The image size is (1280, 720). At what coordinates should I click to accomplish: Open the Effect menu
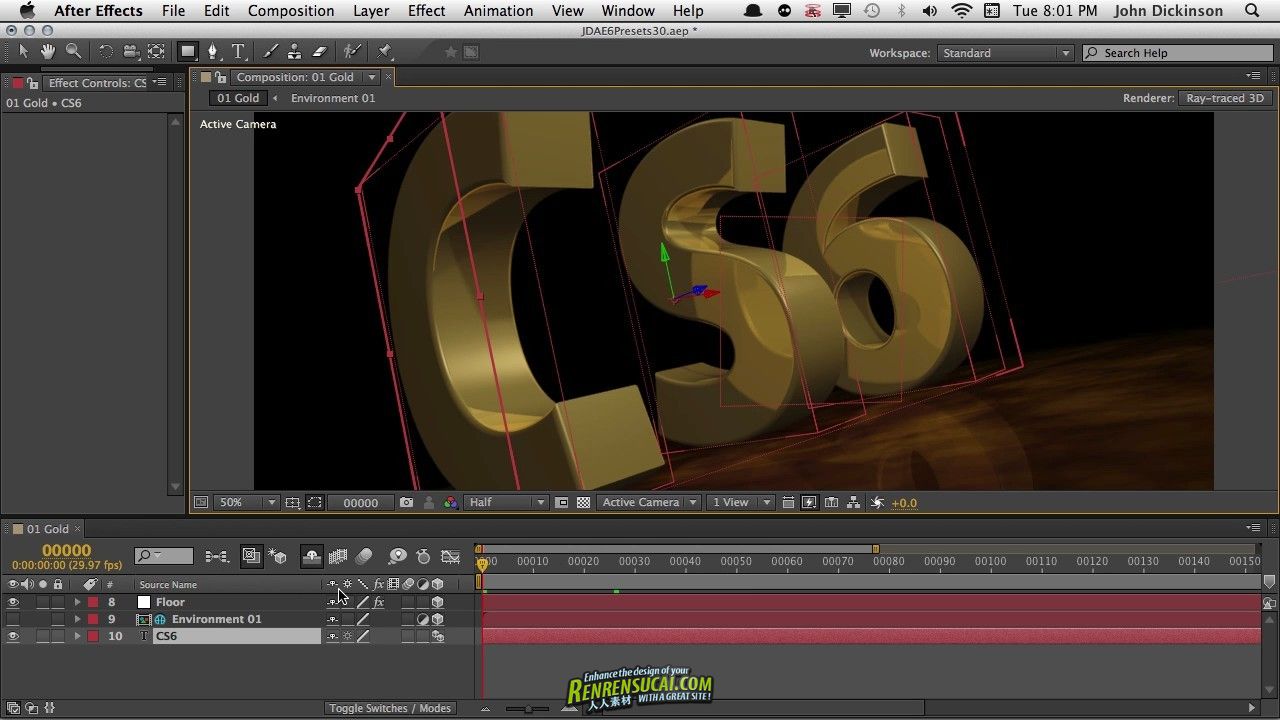[x=426, y=11]
